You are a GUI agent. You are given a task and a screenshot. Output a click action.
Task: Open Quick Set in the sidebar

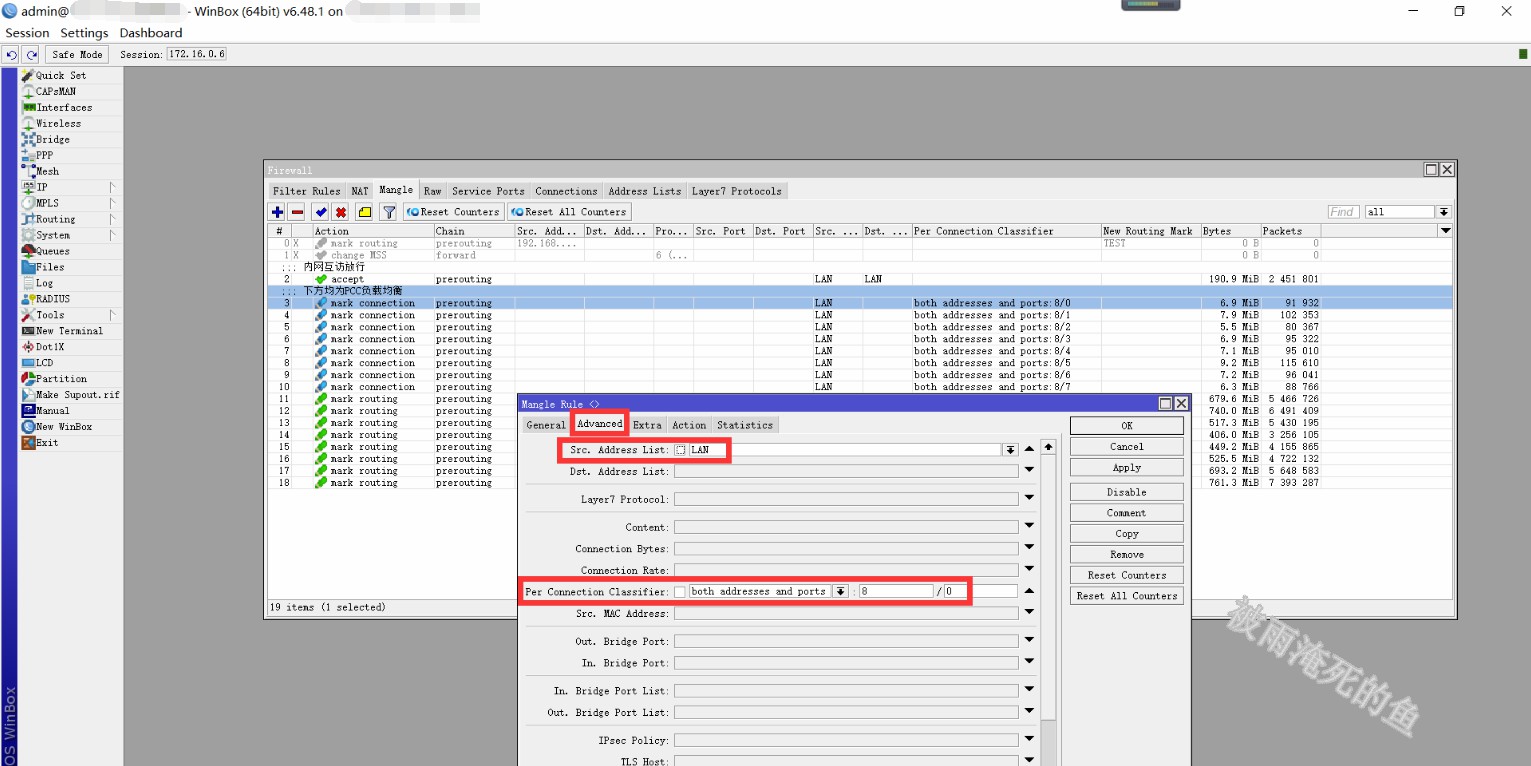[x=60, y=76]
